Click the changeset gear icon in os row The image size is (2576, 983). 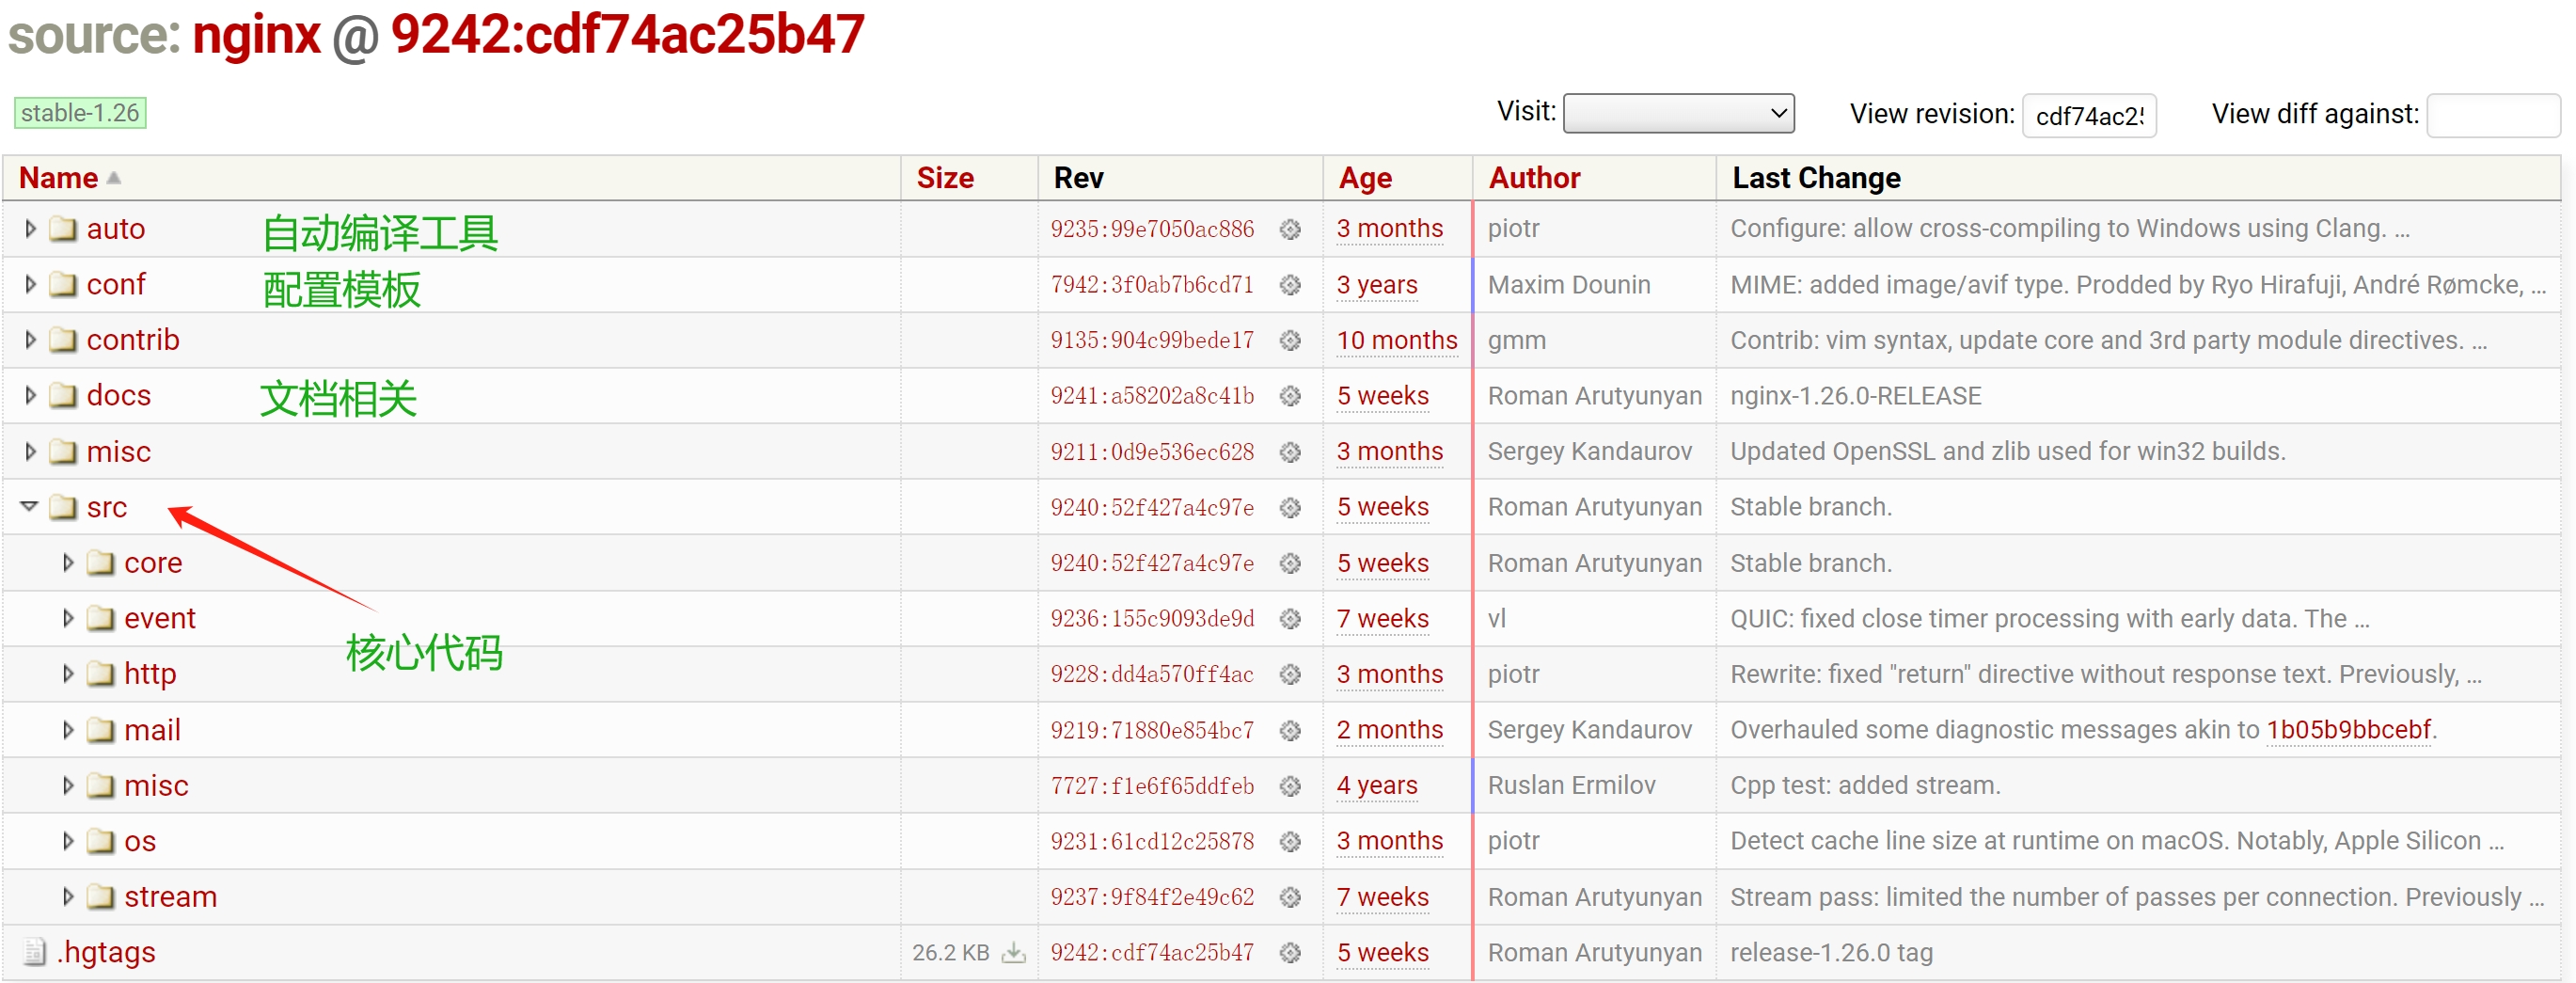click(x=1290, y=841)
